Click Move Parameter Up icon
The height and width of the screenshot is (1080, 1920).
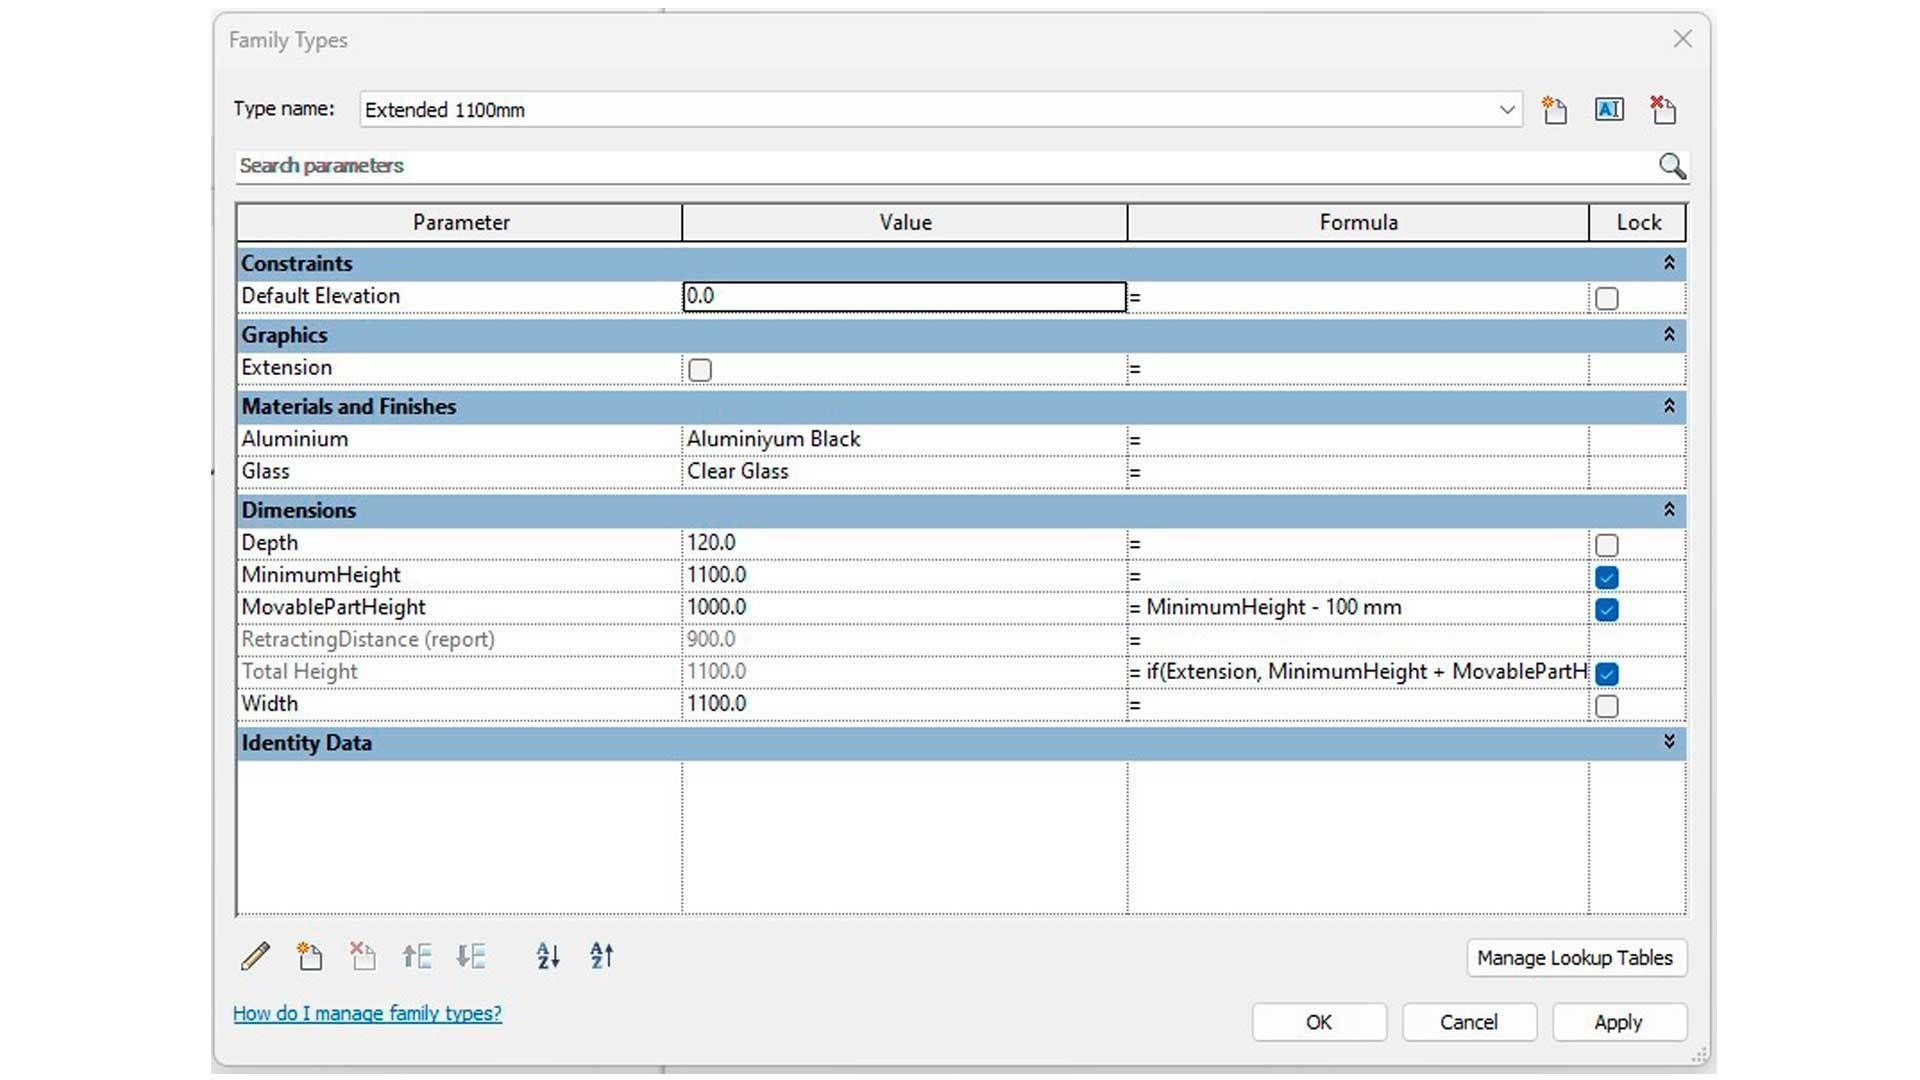click(x=417, y=957)
